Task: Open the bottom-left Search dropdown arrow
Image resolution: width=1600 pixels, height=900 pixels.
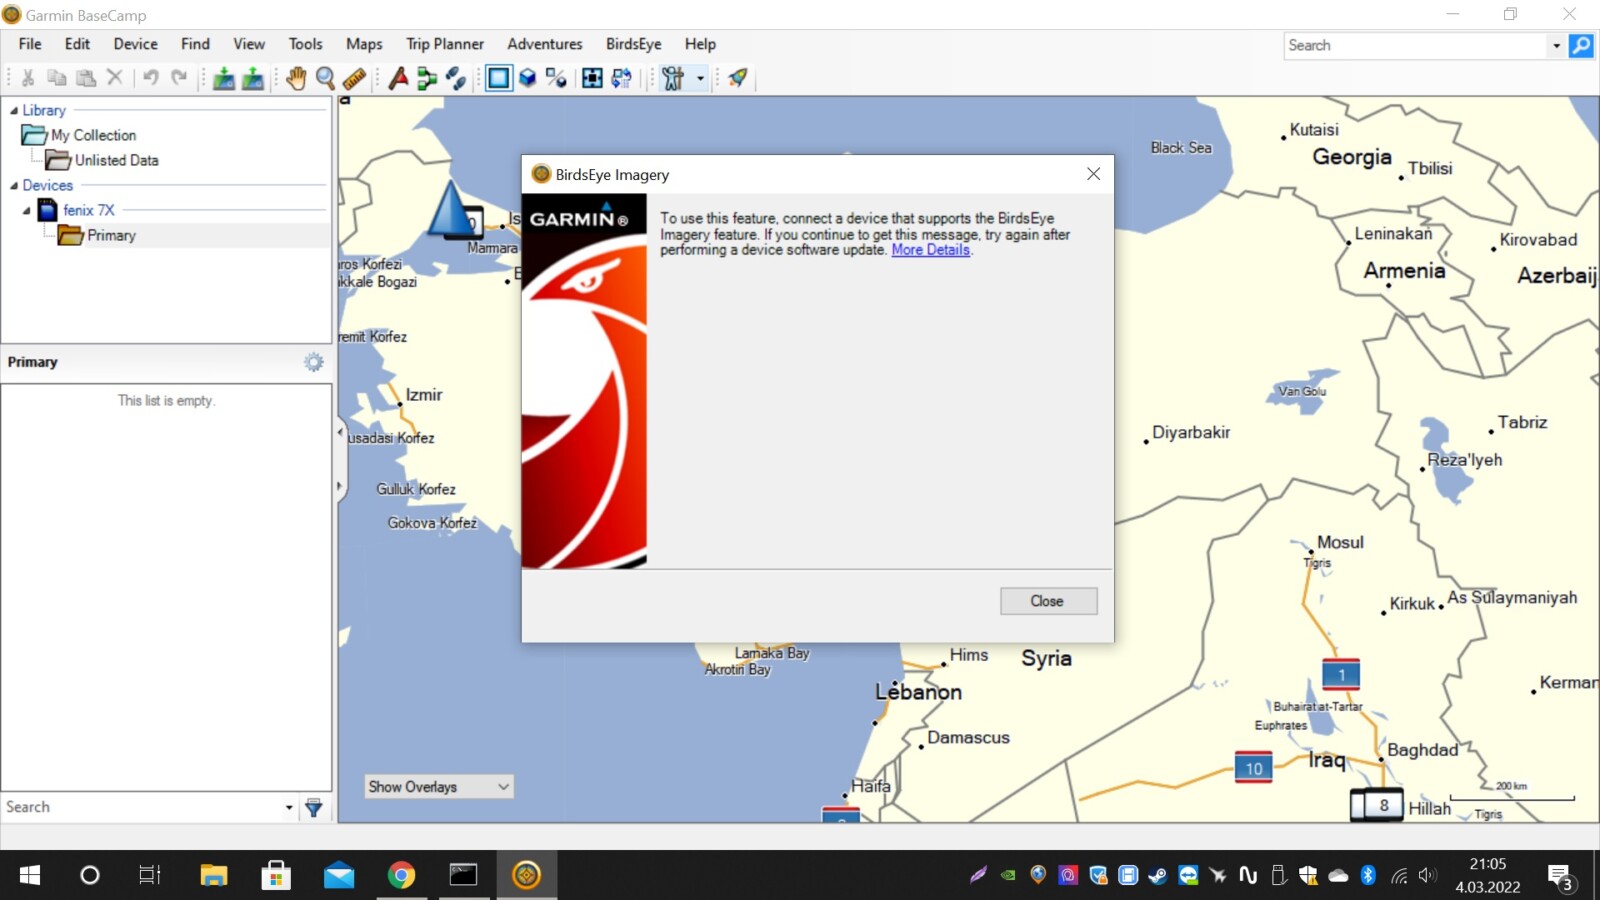Action: pos(289,808)
